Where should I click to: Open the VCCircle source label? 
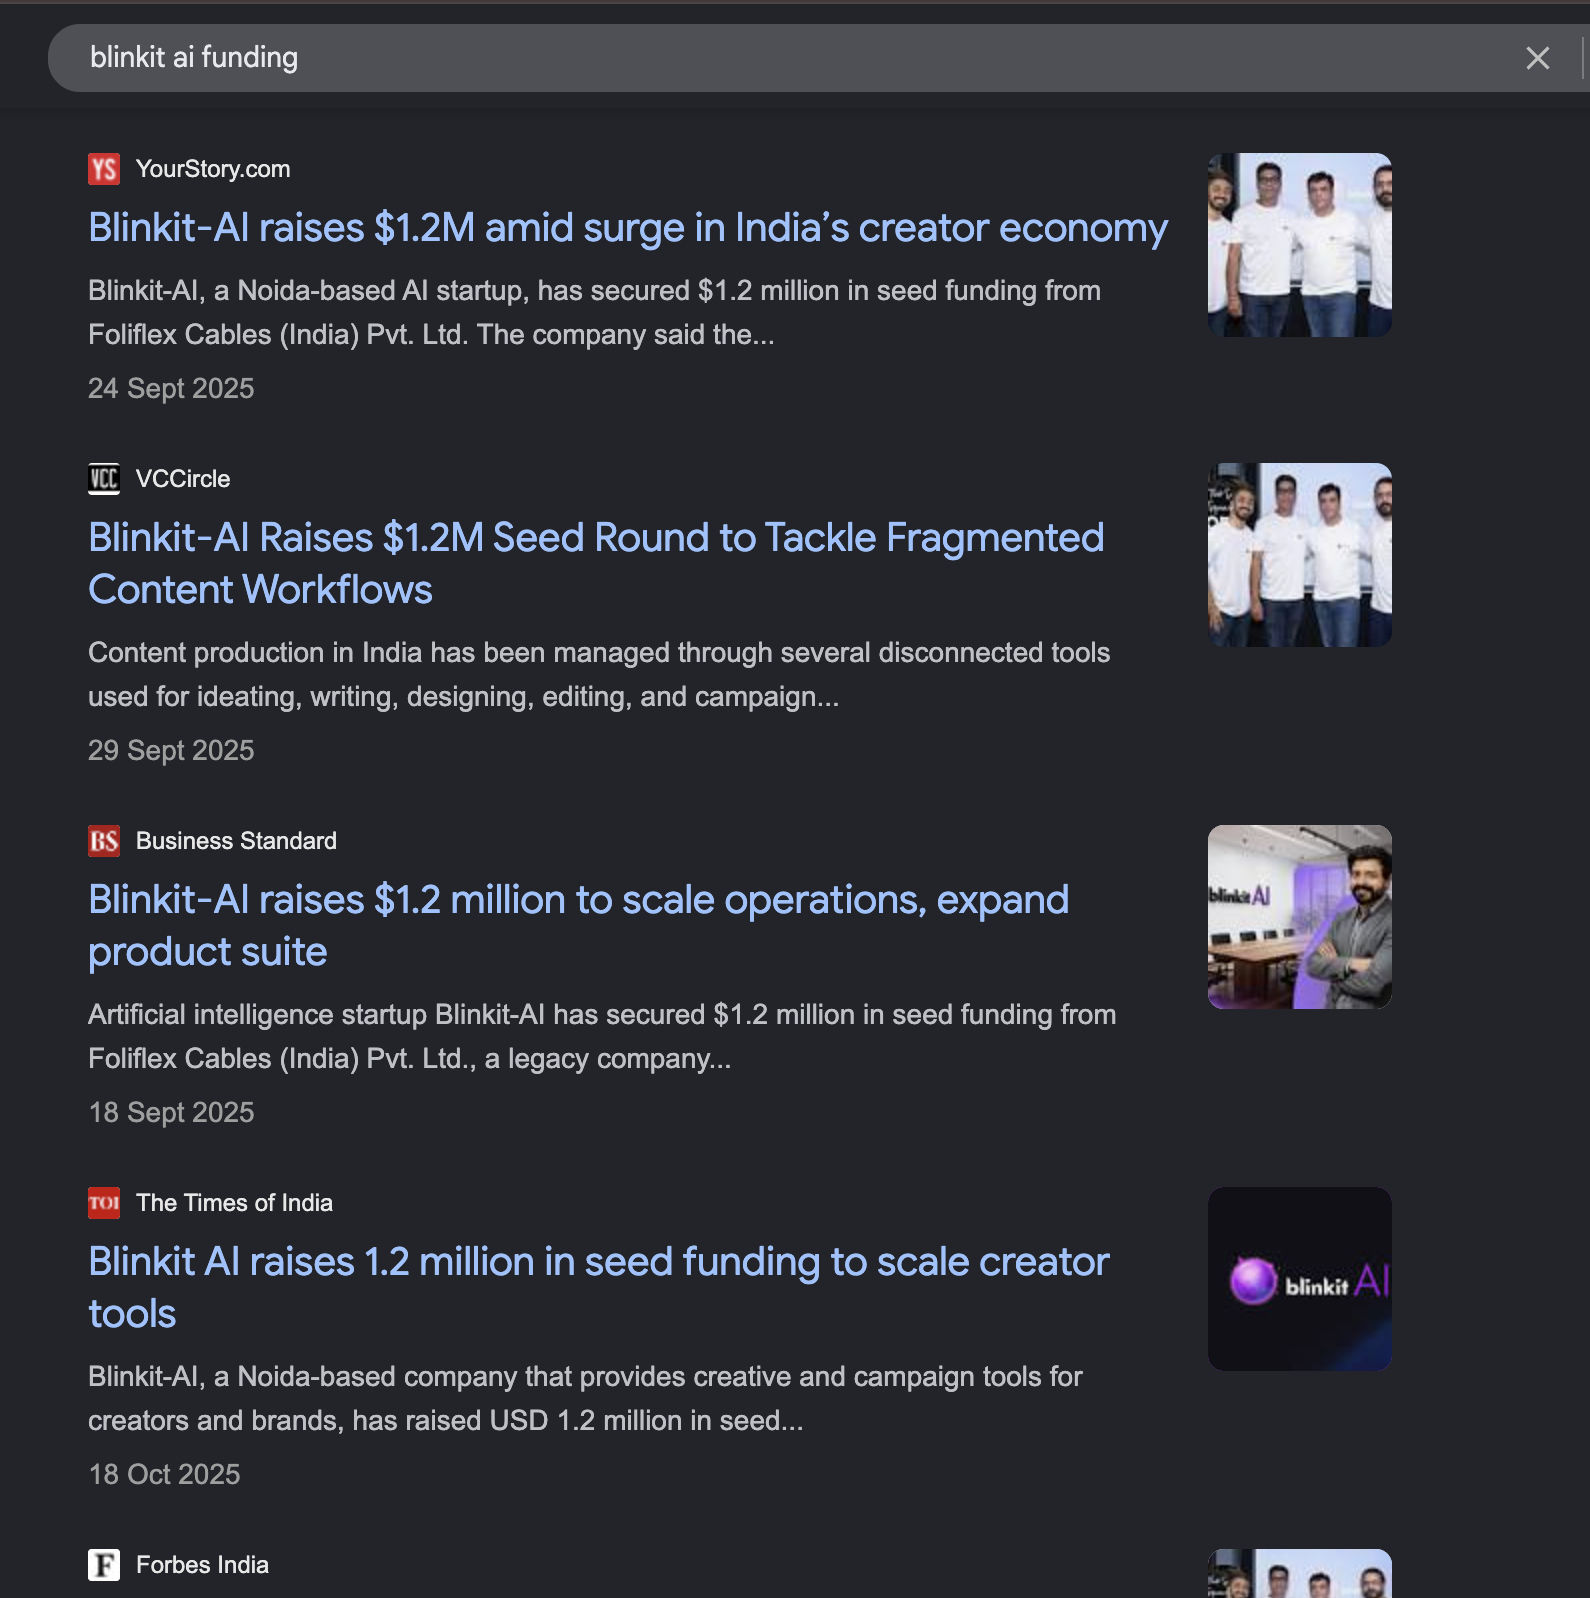(x=183, y=479)
